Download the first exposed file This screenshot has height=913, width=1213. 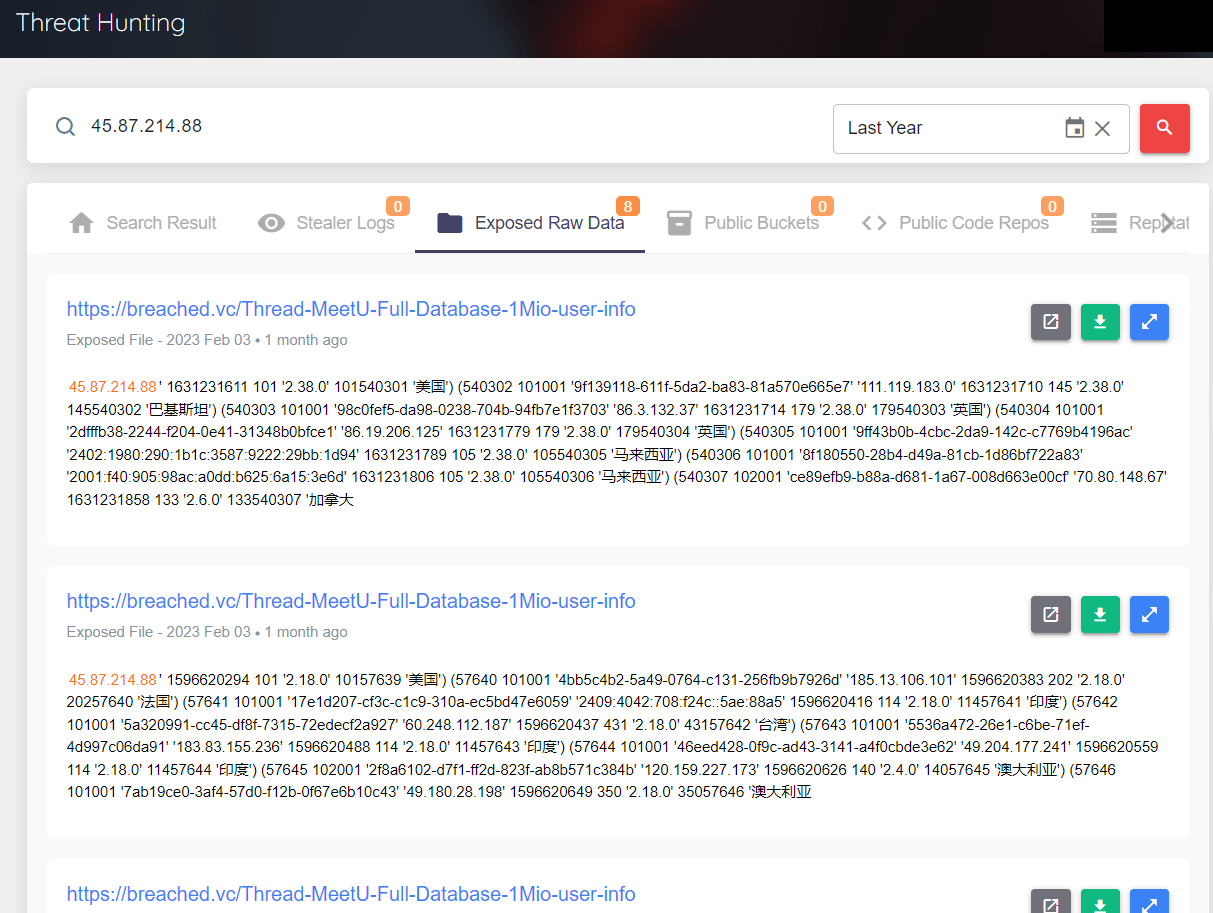pos(1100,322)
